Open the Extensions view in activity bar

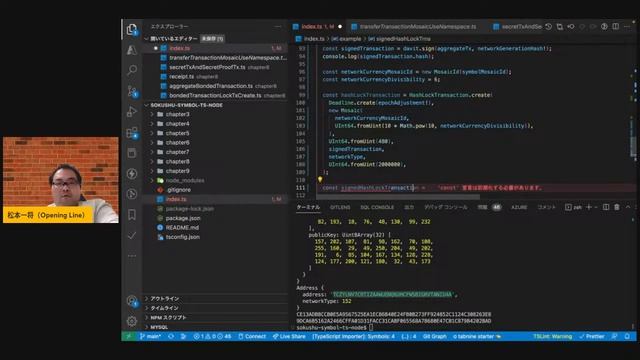coord(131,132)
